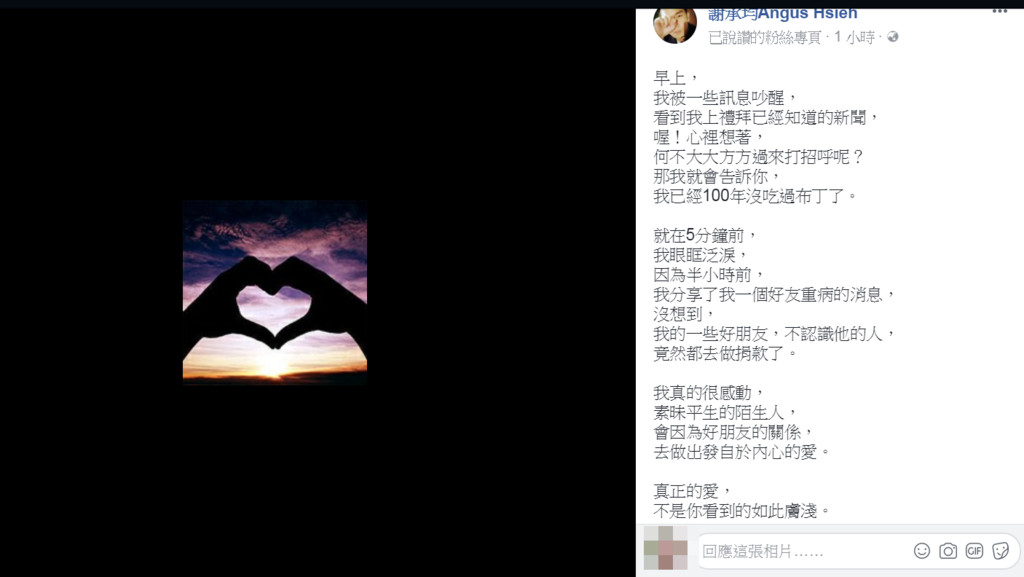Open the three-dot post options menu
The image size is (1024, 577).
point(999,11)
